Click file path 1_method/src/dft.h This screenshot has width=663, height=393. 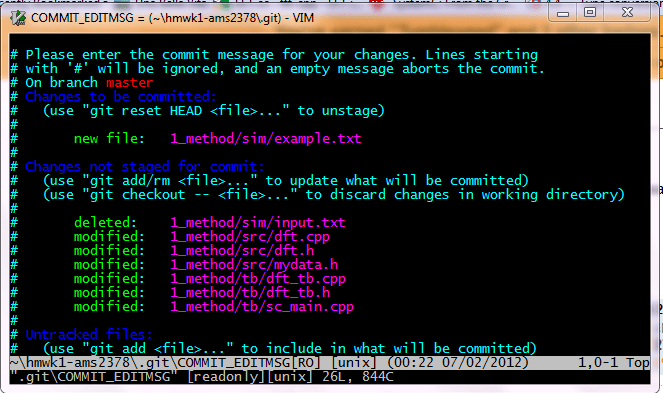point(242,251)
